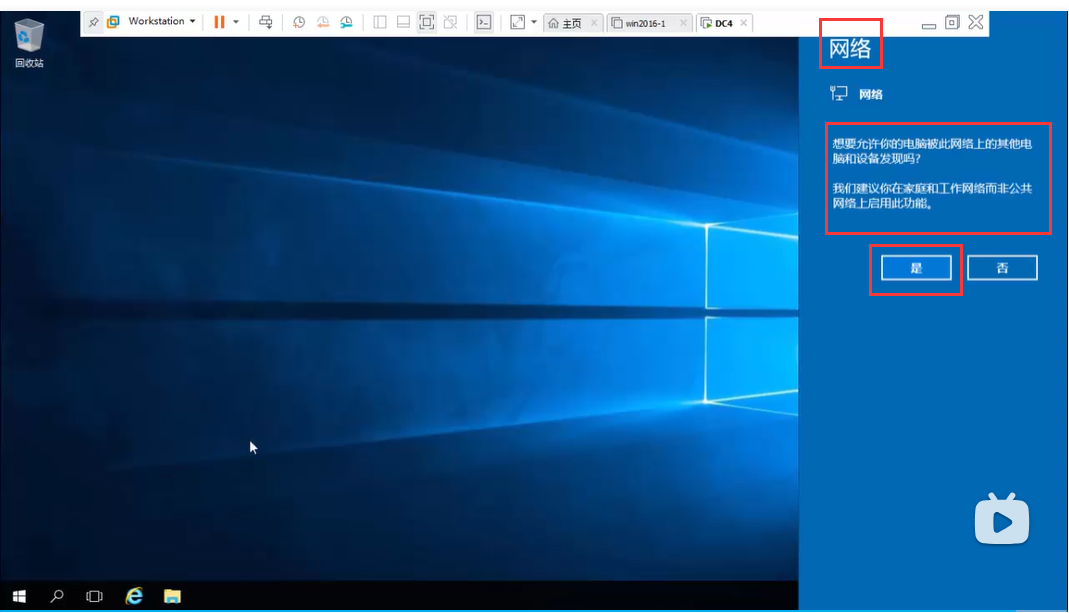This screenshot has width=1069, height=613.
Task: Toggle the thumbnail bar view icon
Action: click(404, 23)
